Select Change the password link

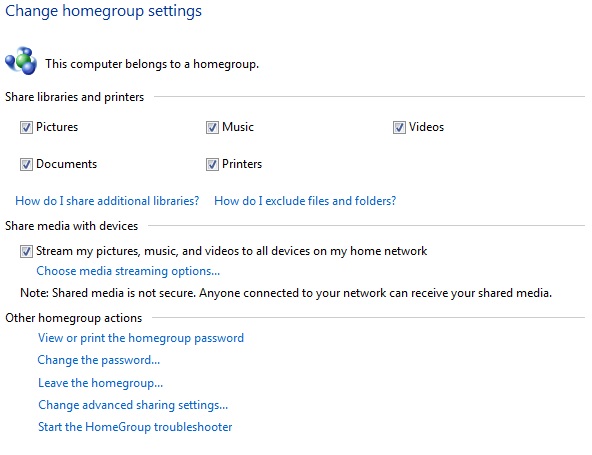click(x=99, y=360)
